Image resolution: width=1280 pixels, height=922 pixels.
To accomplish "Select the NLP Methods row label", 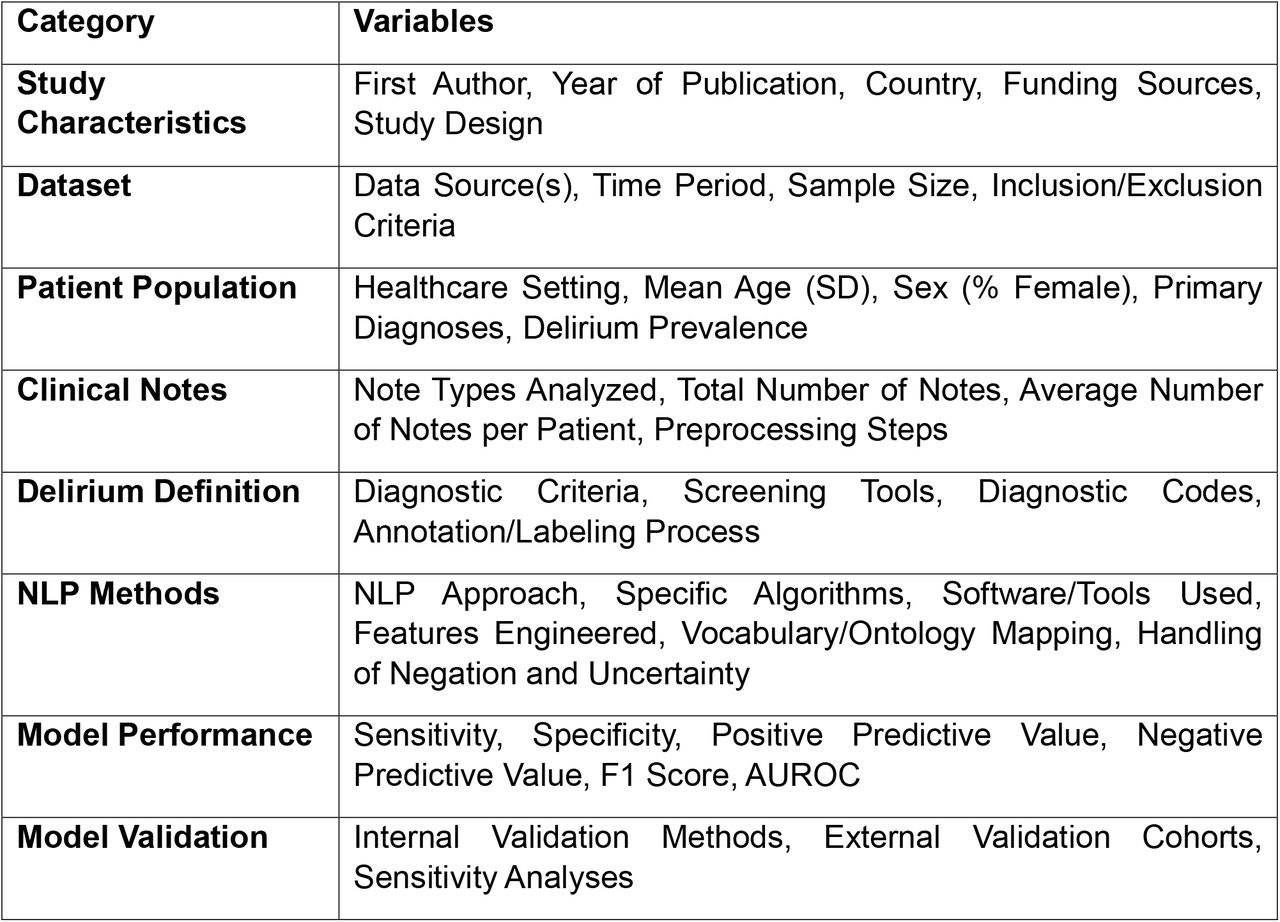I will pyautogui.click(x=119, y=593).
